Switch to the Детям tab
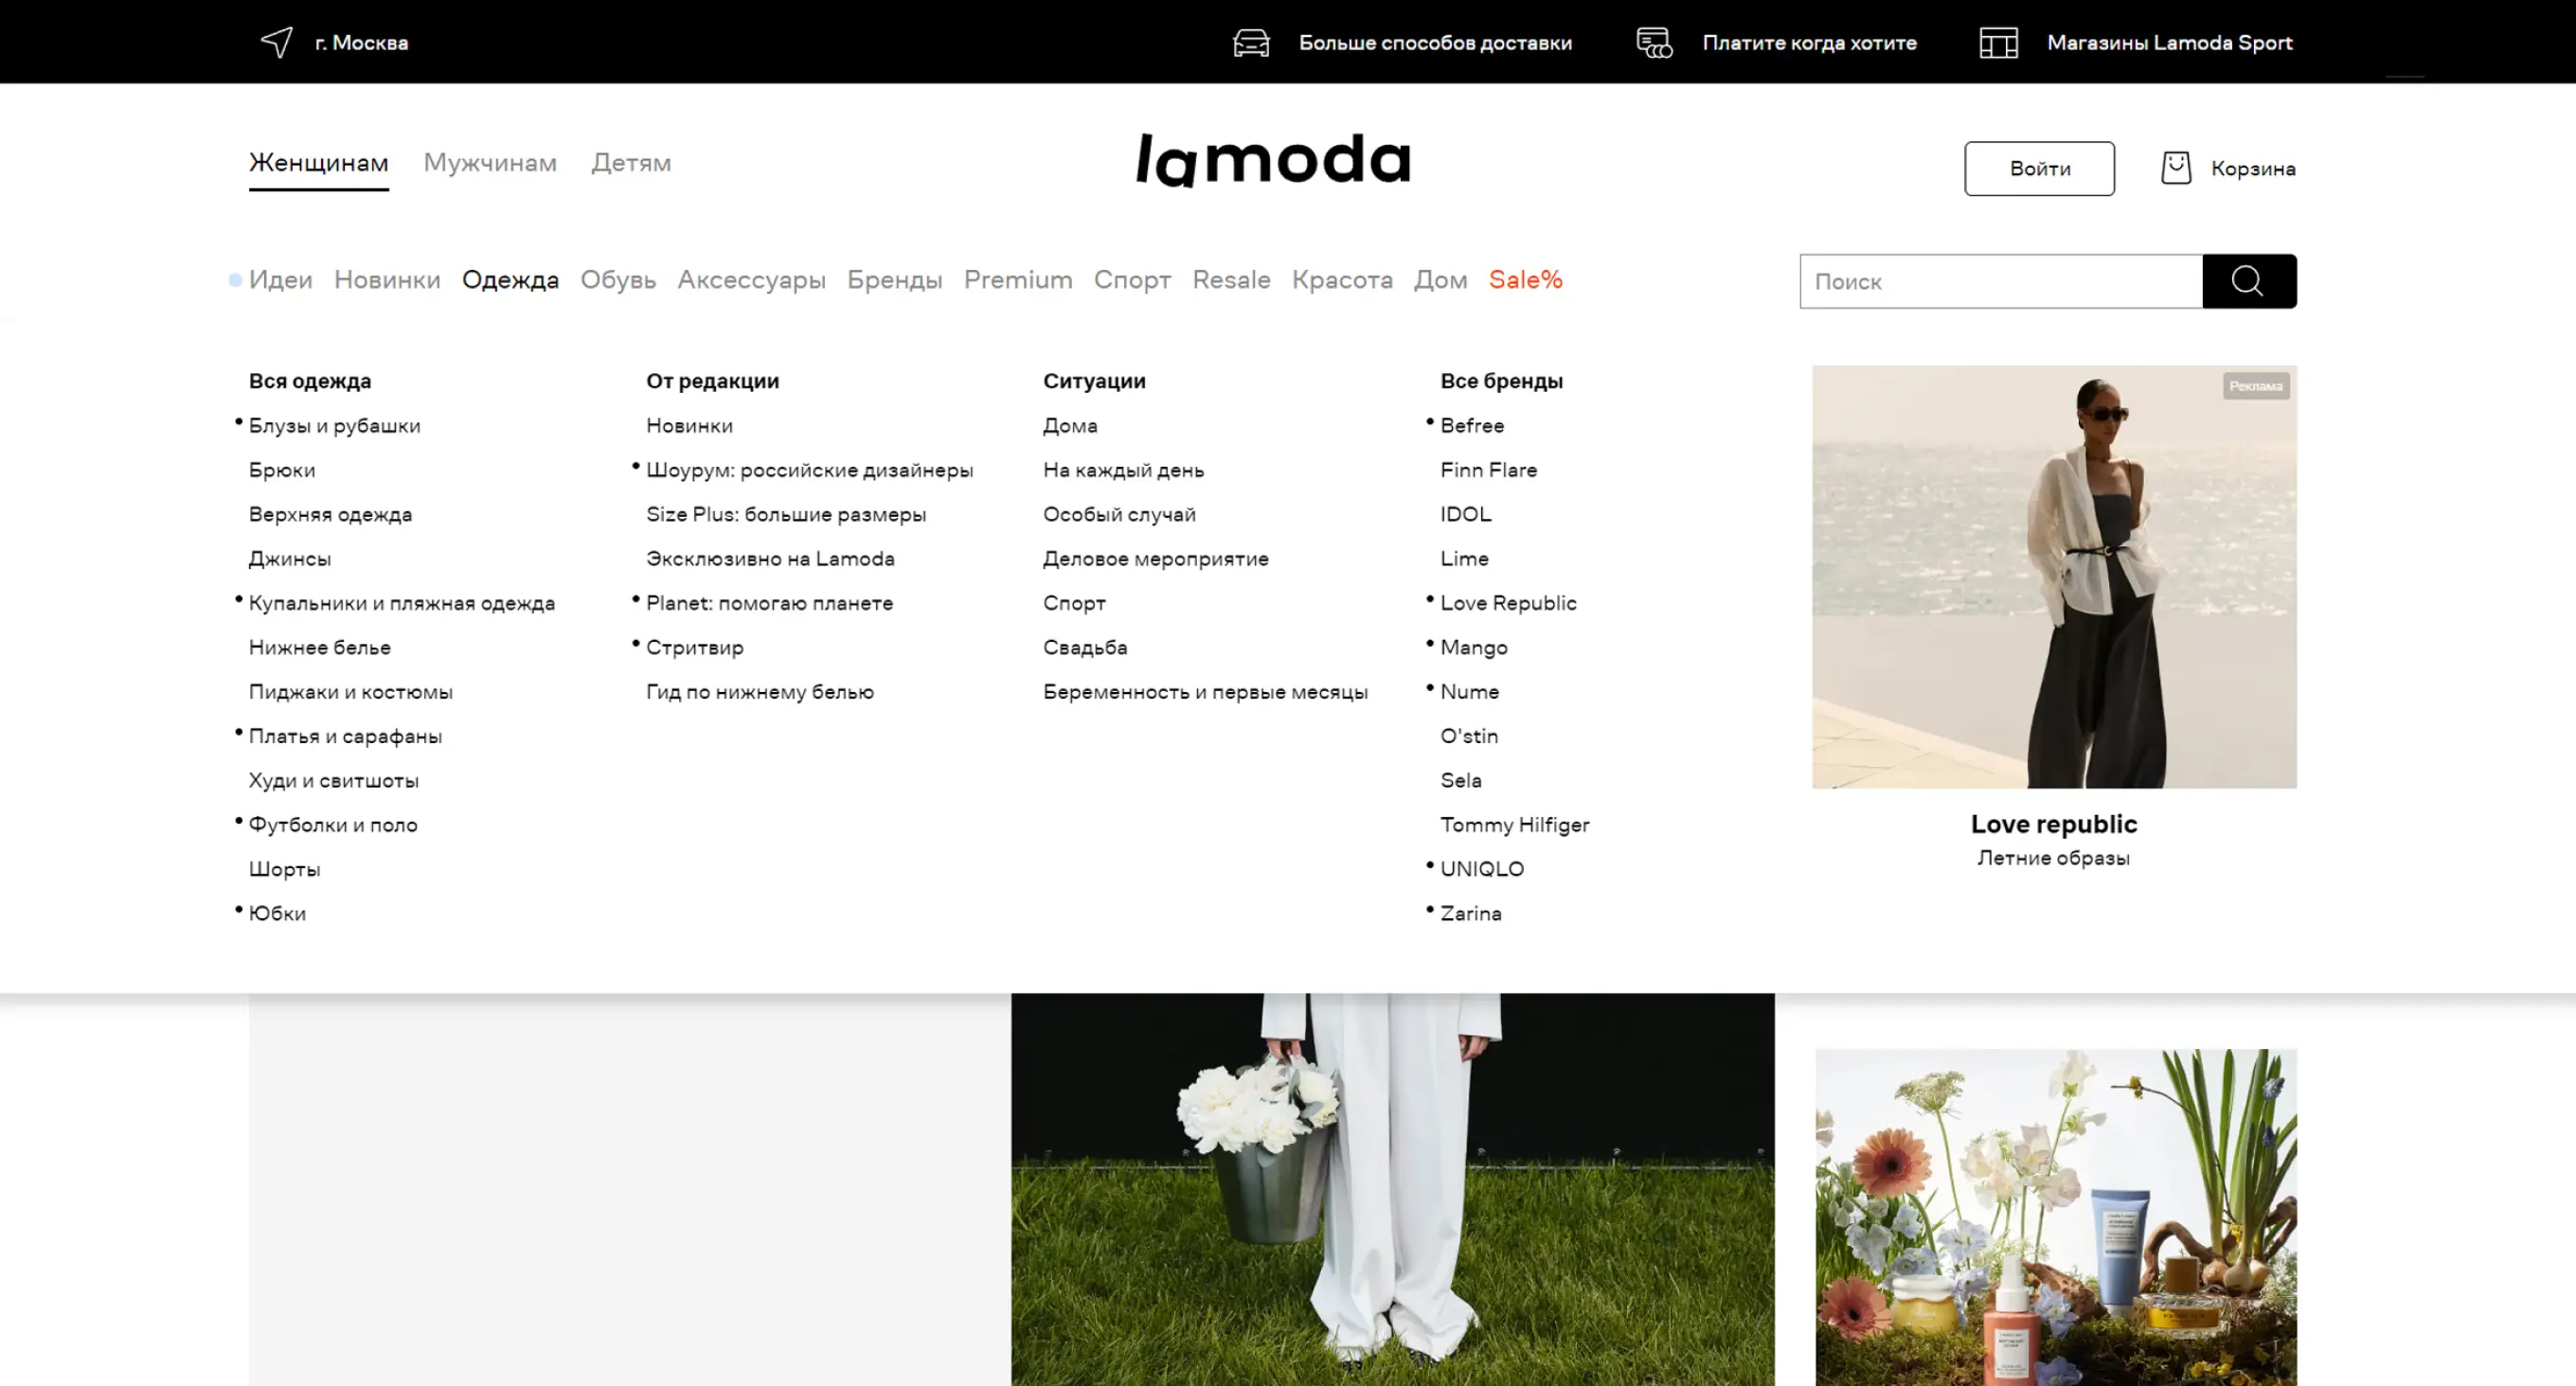This screenshot has width=2576, height=1386. [x=631, y=162]
